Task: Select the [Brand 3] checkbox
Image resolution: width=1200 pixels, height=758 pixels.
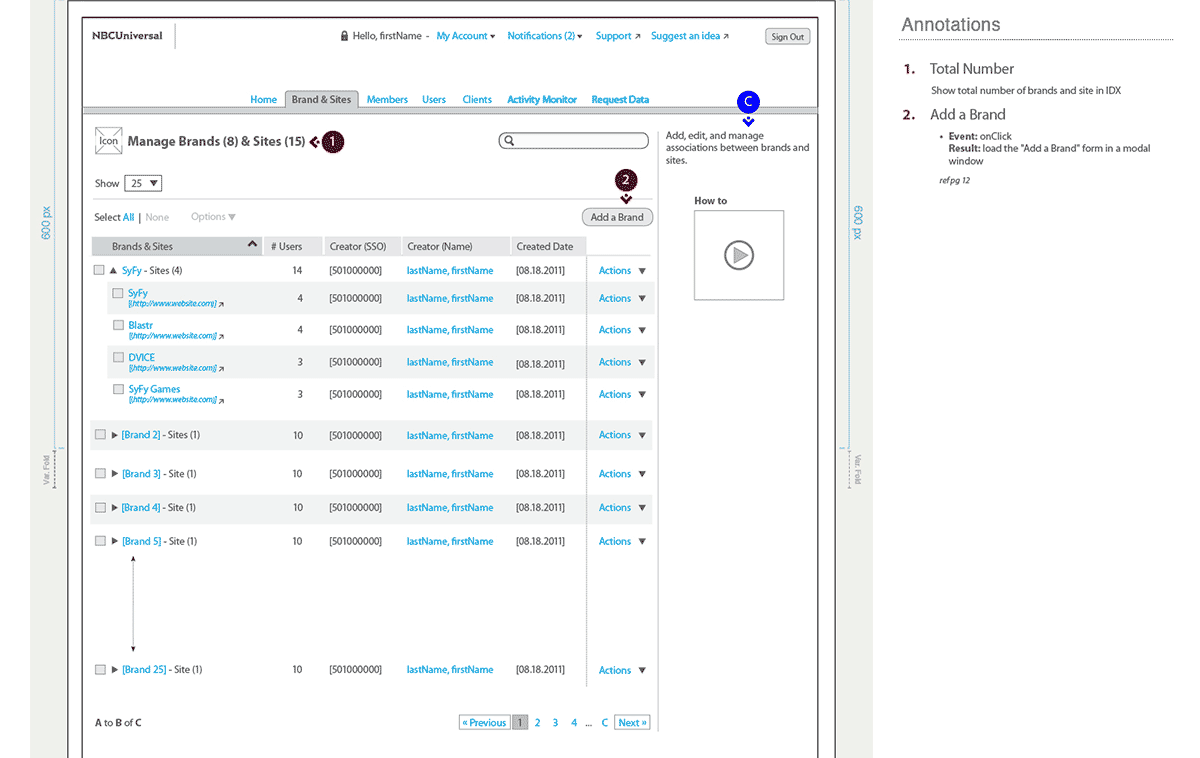Action: tap(100, 473)
